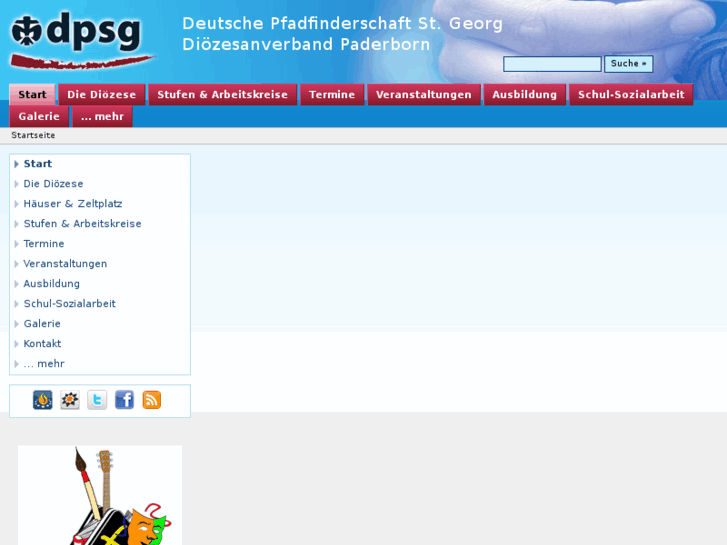
Task: Open Kontakt sidebar link
Action: [42, 343]
